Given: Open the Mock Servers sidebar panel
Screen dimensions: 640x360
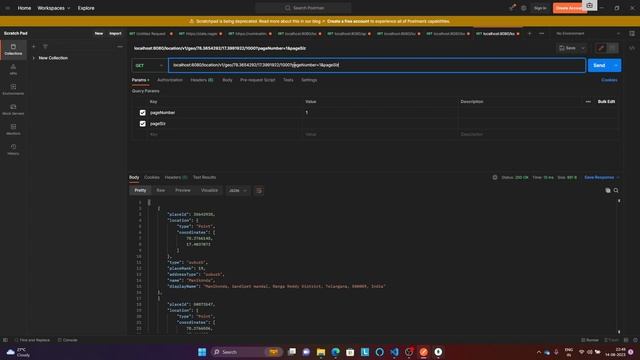Looking at the screenshot, I should pos(13,109).
